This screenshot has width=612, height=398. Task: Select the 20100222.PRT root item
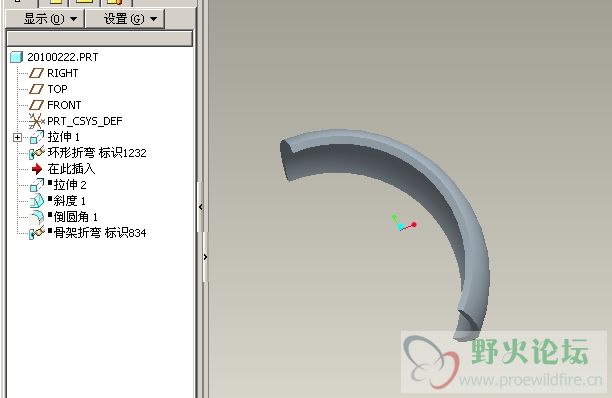(x=62, y=57)
